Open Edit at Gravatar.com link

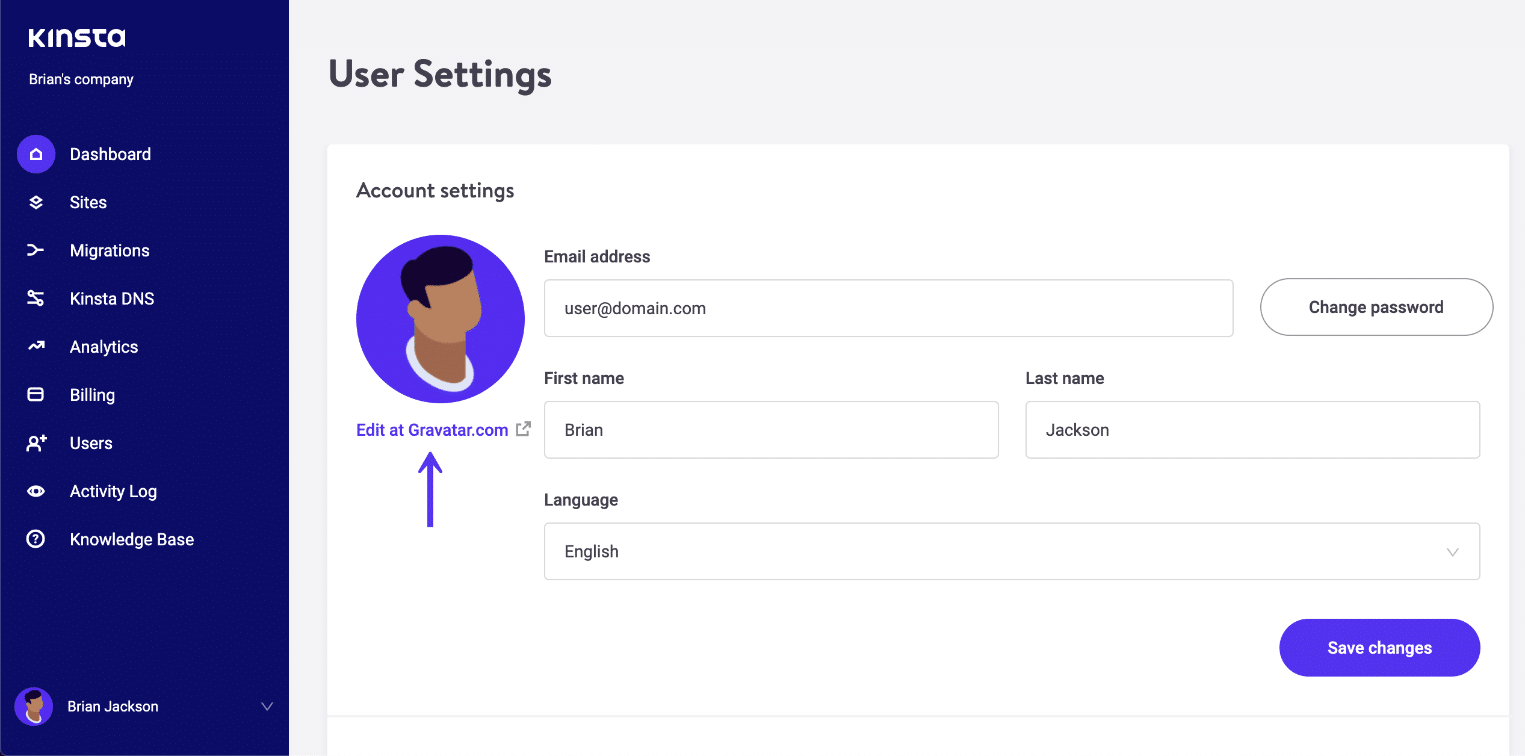pyautogui.click(x=431, y=429)
